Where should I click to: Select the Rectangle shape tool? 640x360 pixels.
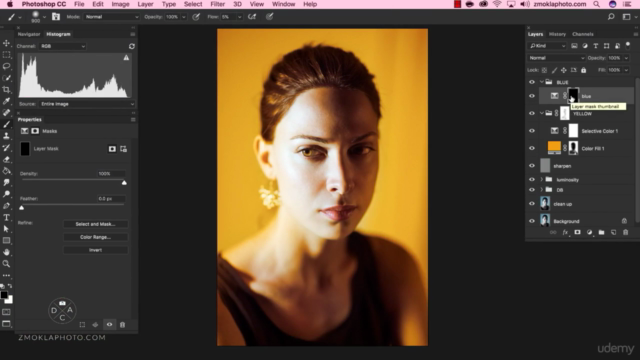[x=6, y=240]
